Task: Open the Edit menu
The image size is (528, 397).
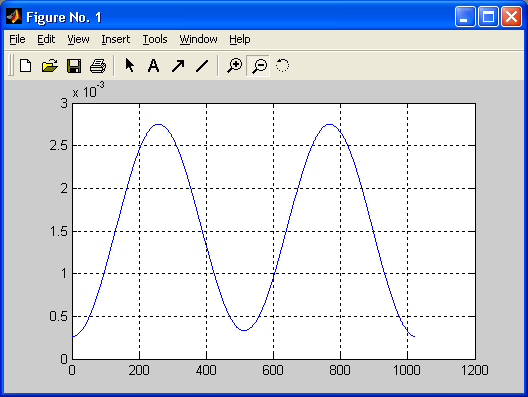Action: click(46, 39)
